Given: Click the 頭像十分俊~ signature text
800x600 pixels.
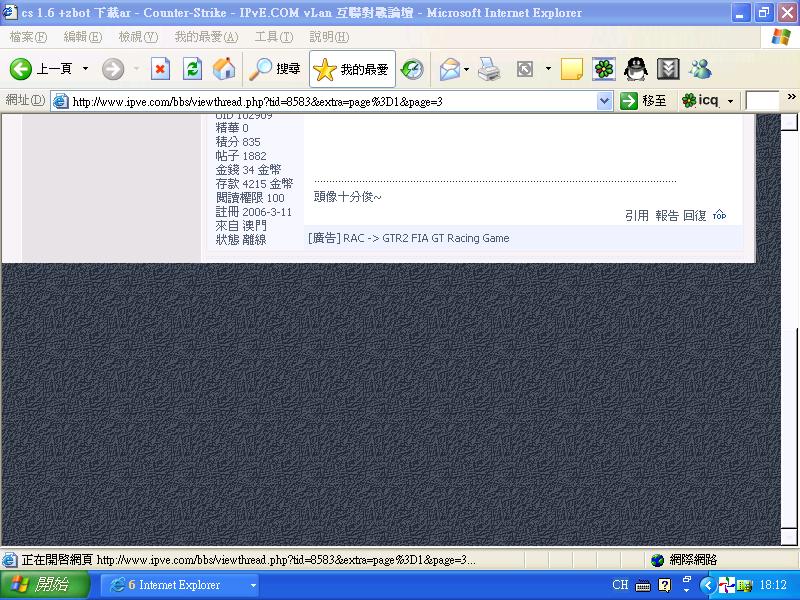Looking at the screenshot, I should click(x=347, y=197).
